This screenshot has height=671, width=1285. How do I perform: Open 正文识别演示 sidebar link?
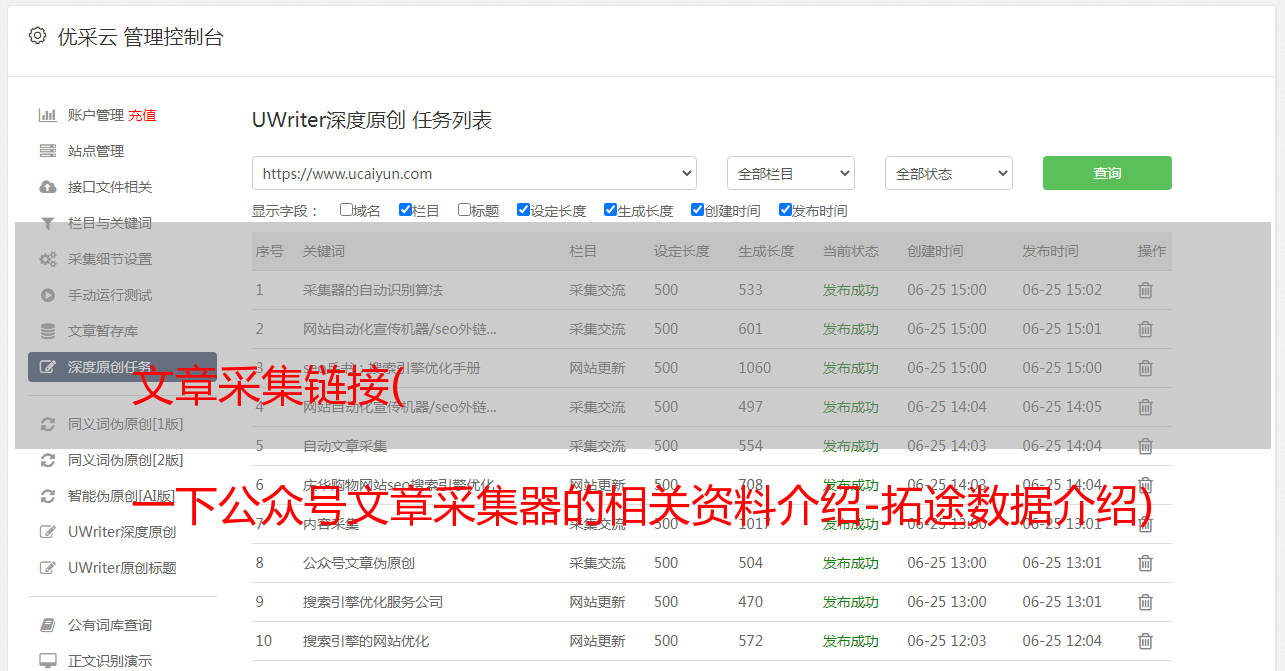coord(110,661)
